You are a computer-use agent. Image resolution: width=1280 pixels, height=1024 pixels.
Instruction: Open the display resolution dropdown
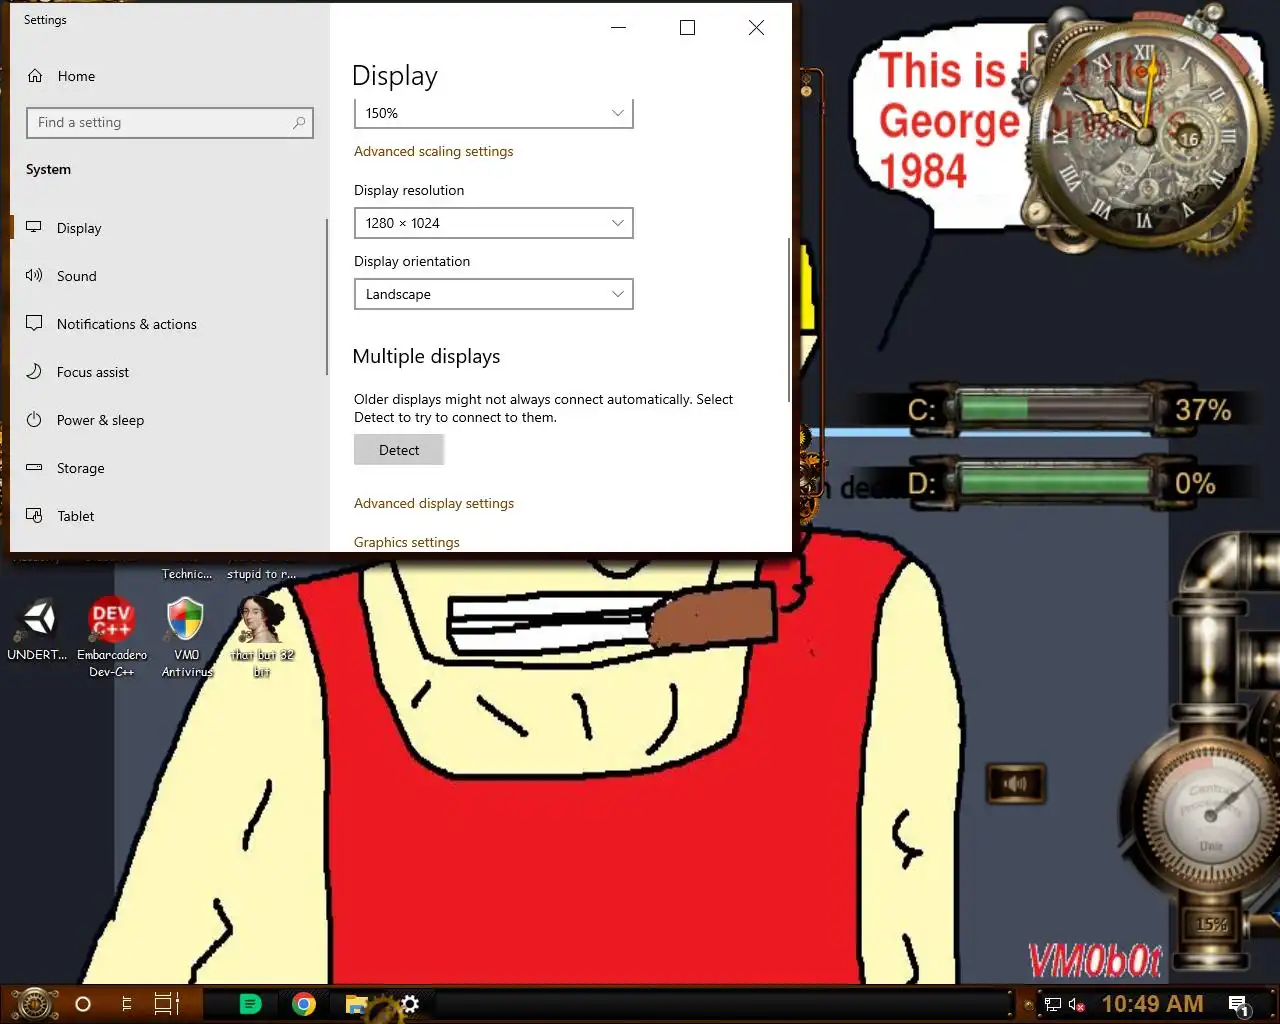pyautogui.click(x=494, y=223)
